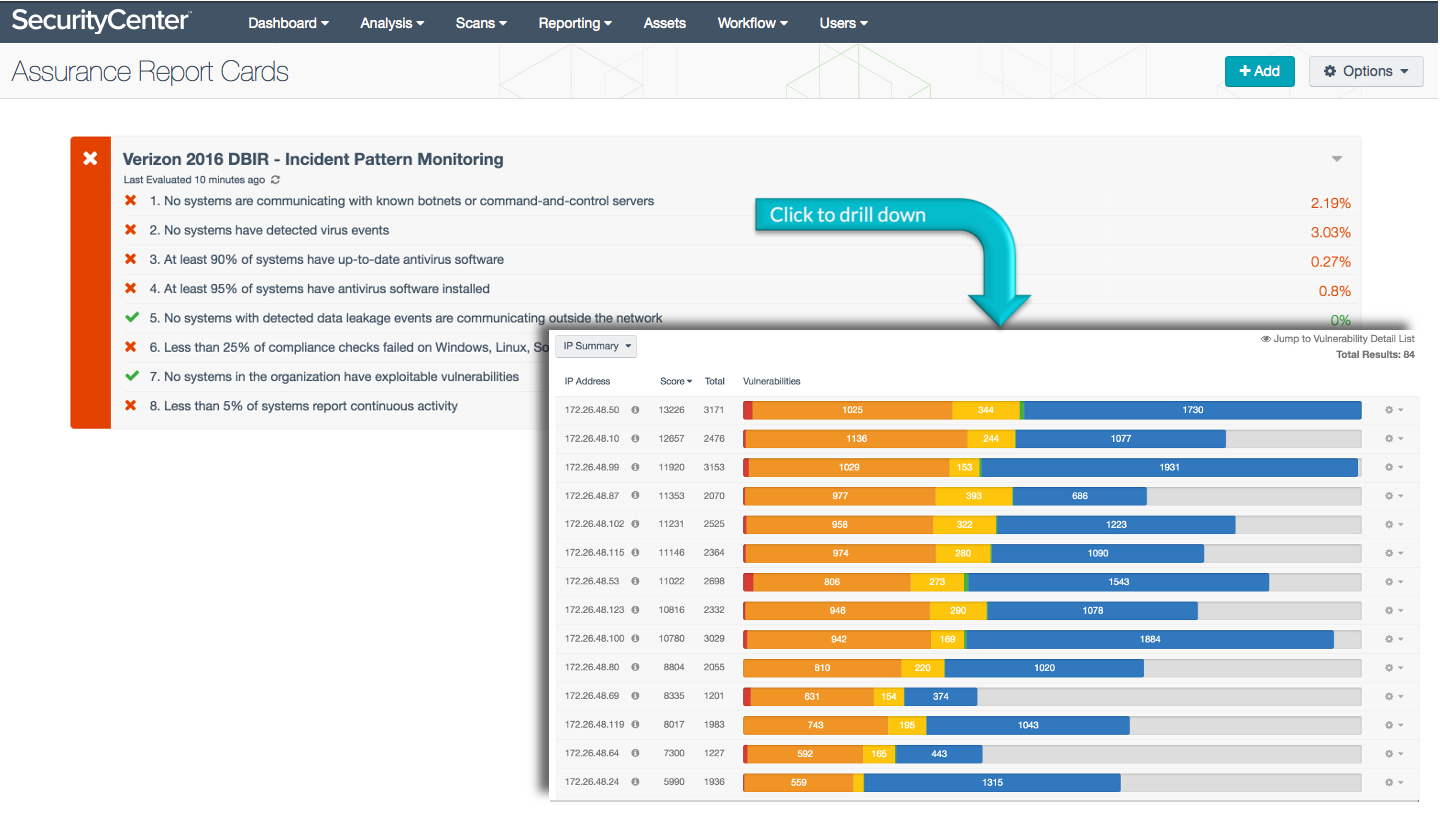Show info icon for 172.26.48.10
Screen dimensions: 1440x820
tap(635, 438)
